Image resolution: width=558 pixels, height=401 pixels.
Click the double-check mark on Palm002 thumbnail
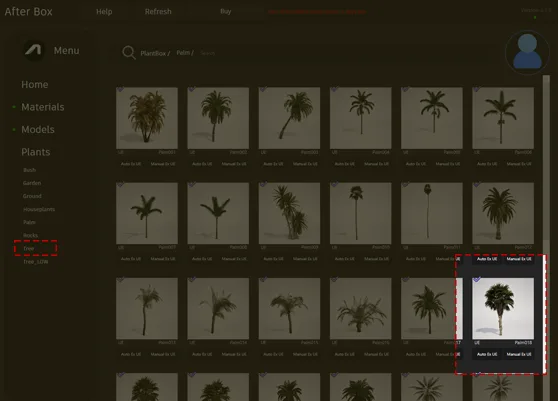[x=191, y=89]
